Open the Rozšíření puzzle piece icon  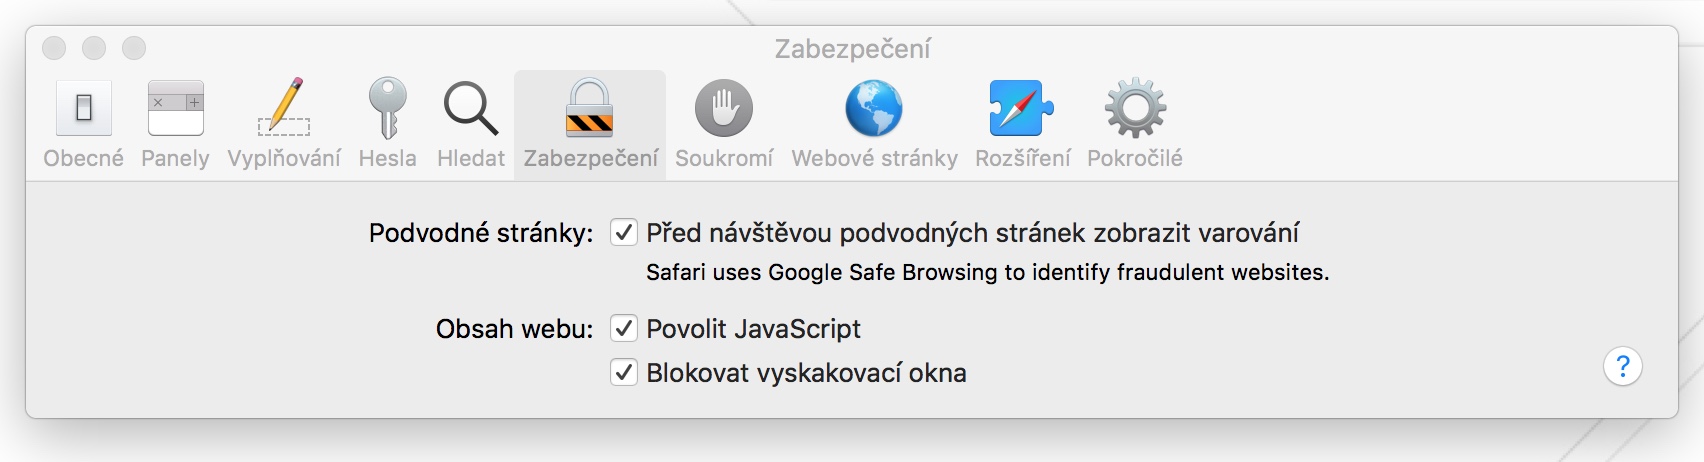(1022, 108)
